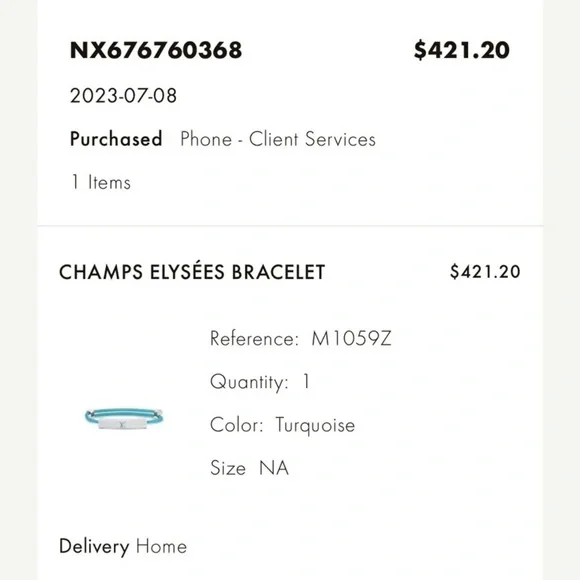Select the Turquoise color value
The width and height of the screenshot is (580, 580).
315,425
